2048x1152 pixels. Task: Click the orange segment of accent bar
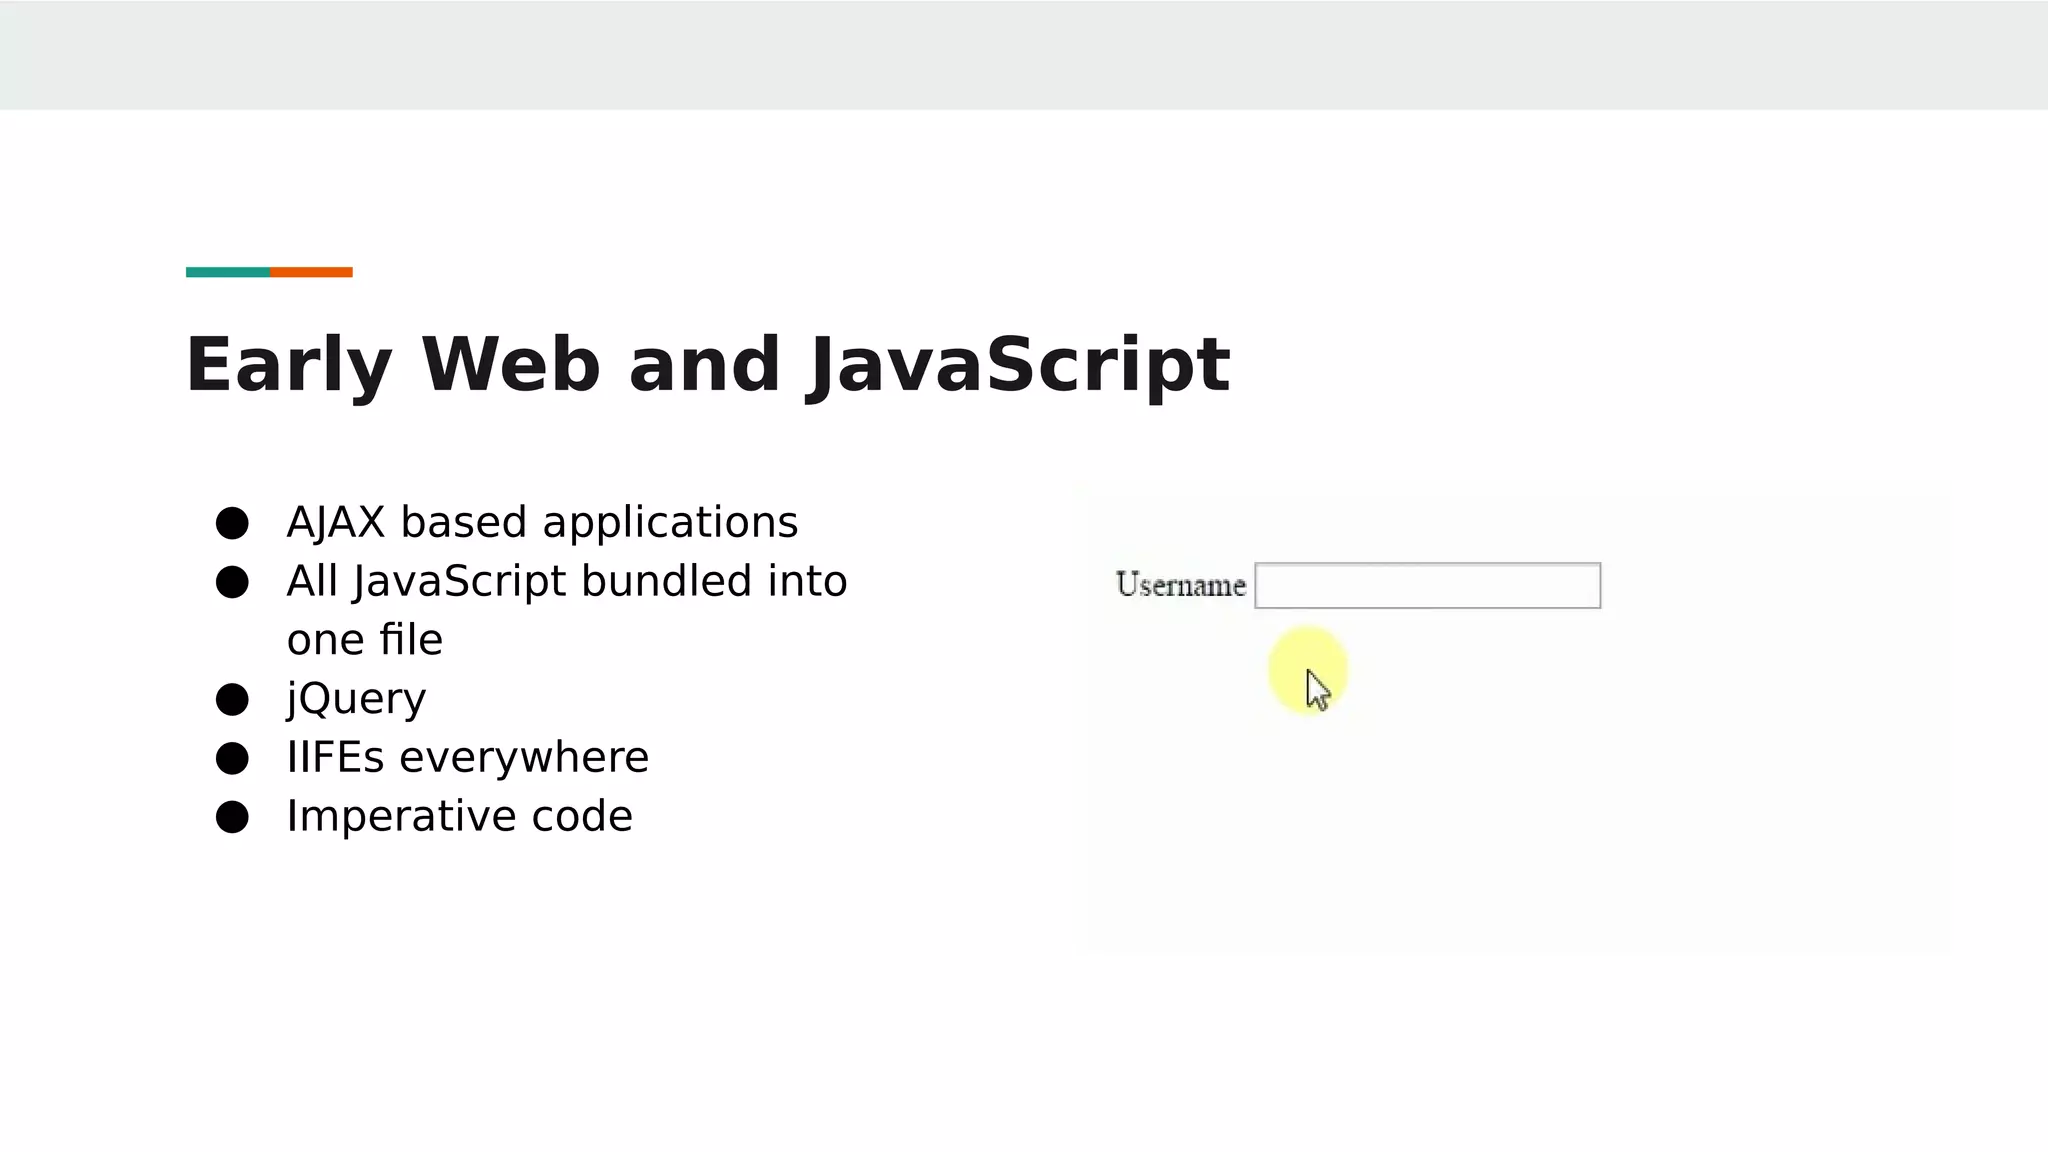(x=311, y=272)
